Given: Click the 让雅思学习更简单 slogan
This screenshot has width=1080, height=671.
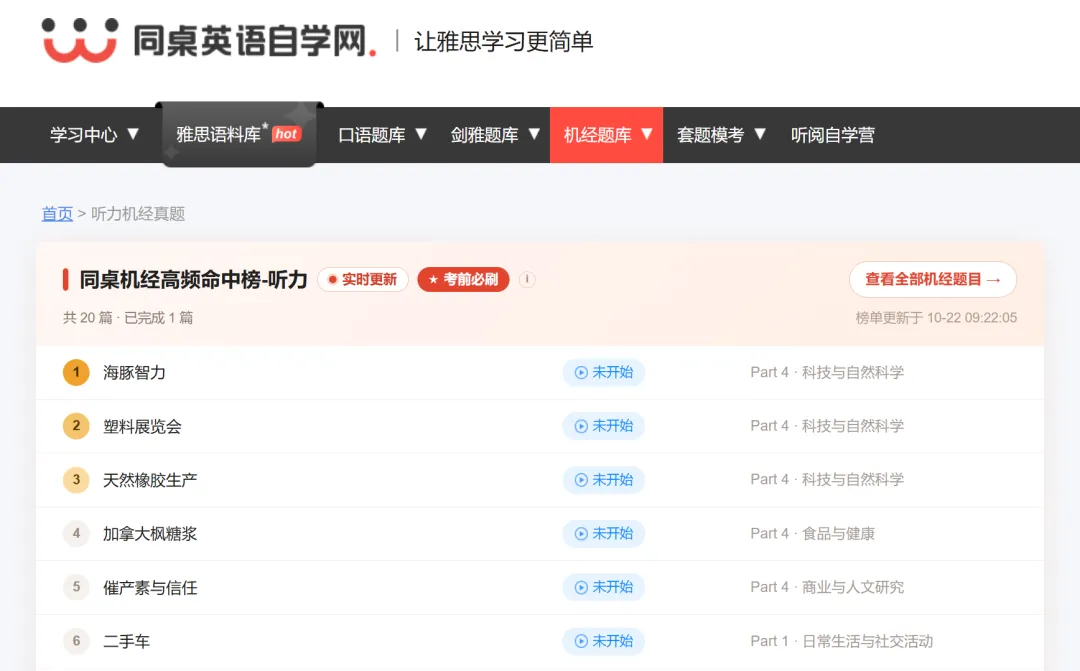Looking at the screenshot, I should click(503, 41).
